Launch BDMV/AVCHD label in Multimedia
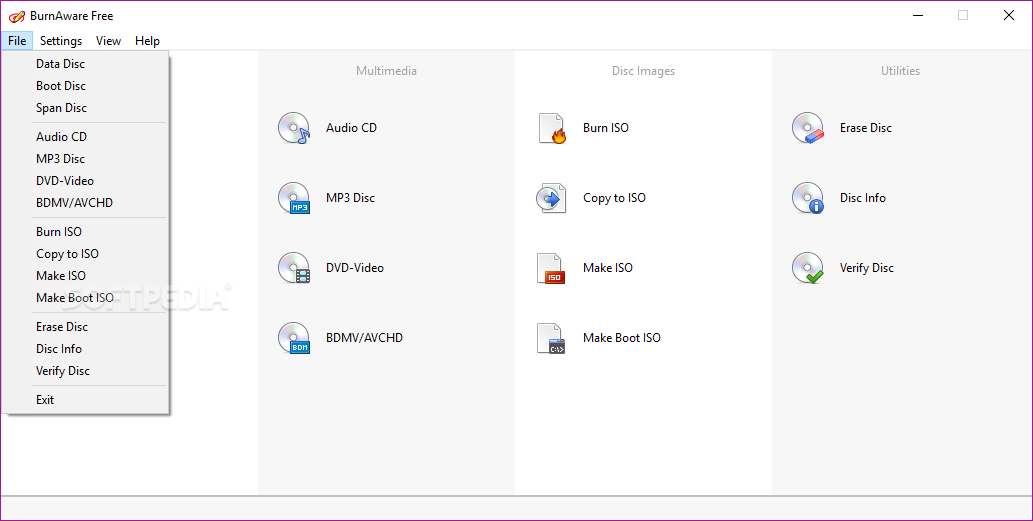 coord(364,337)
